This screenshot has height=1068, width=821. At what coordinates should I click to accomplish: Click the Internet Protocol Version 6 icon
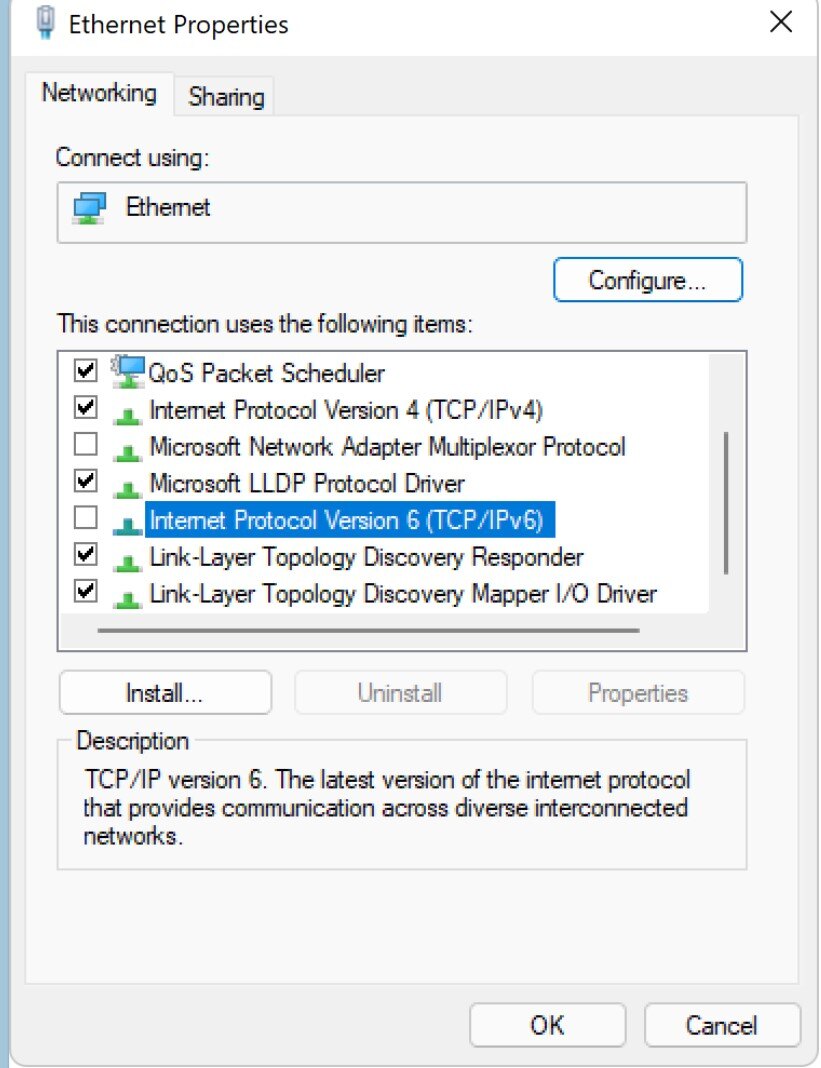[x=128, y=520]
